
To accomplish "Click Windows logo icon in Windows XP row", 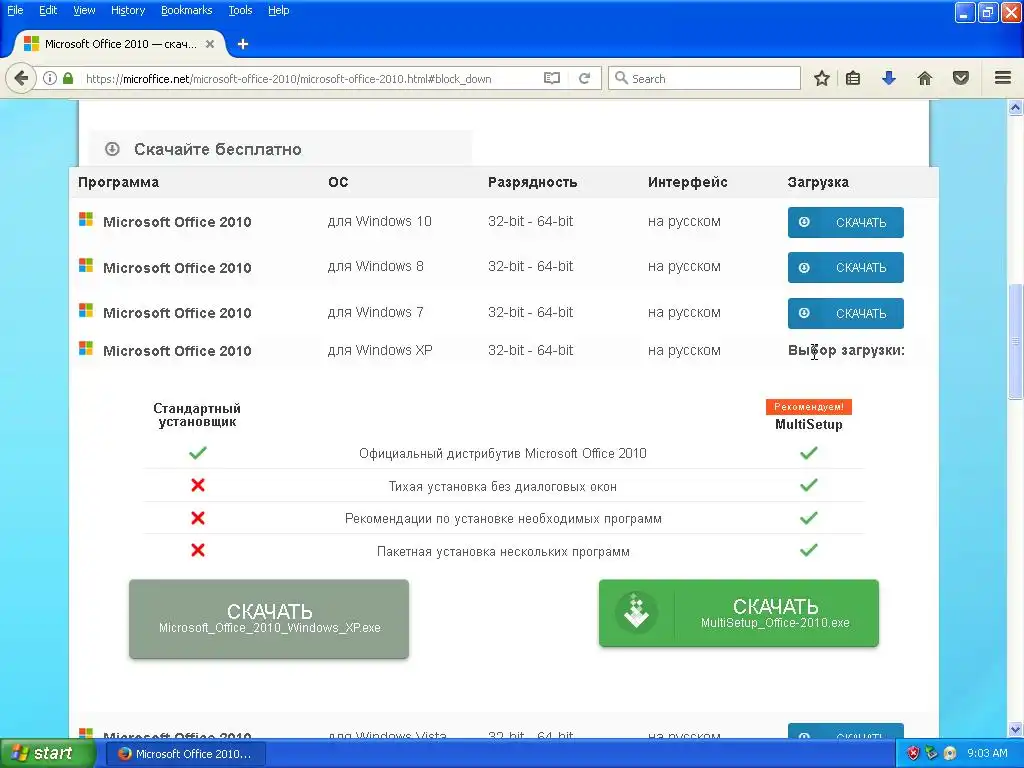I will point(86,348).
